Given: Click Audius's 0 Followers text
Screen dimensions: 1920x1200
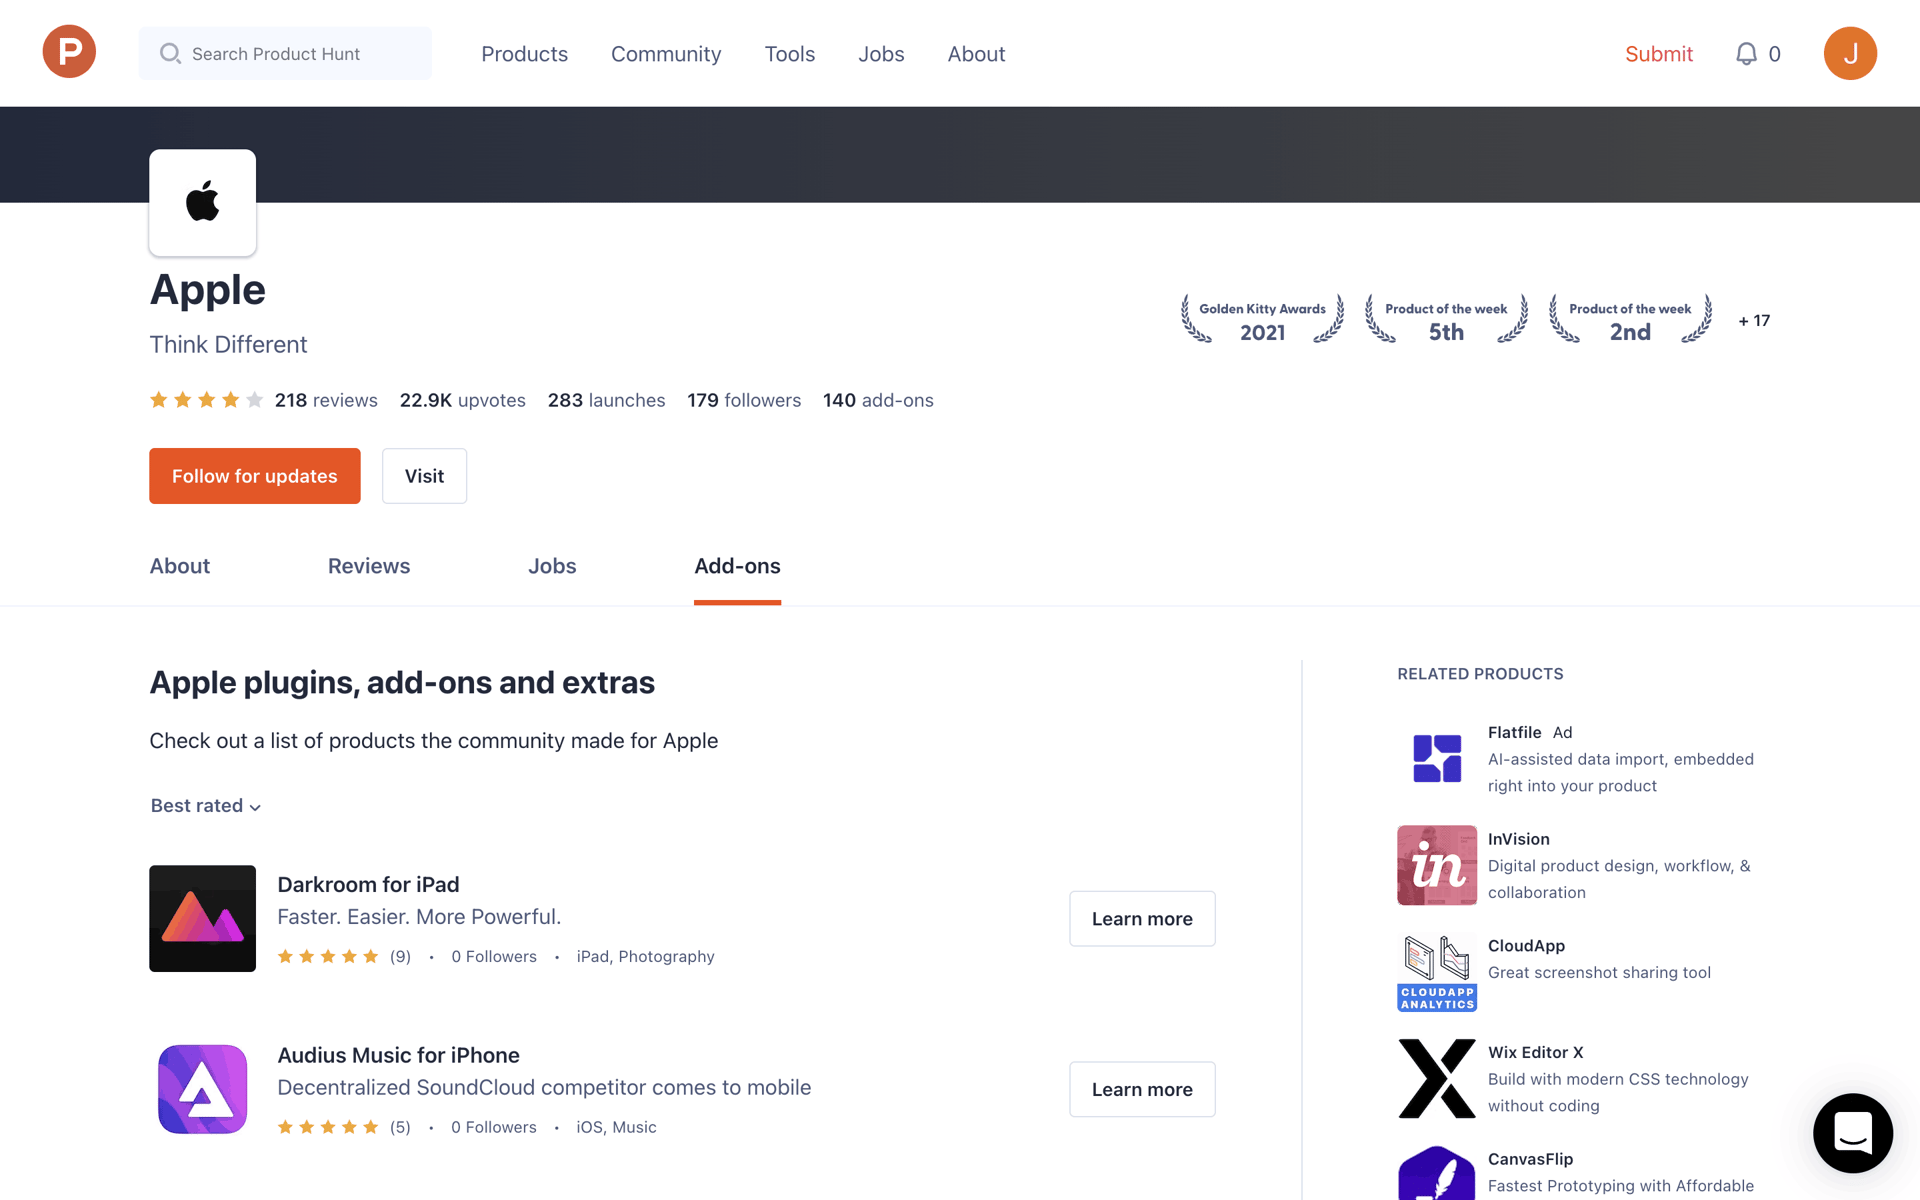Looking at the screenshot, I should pyautogui.click(x=494, y=1127).
